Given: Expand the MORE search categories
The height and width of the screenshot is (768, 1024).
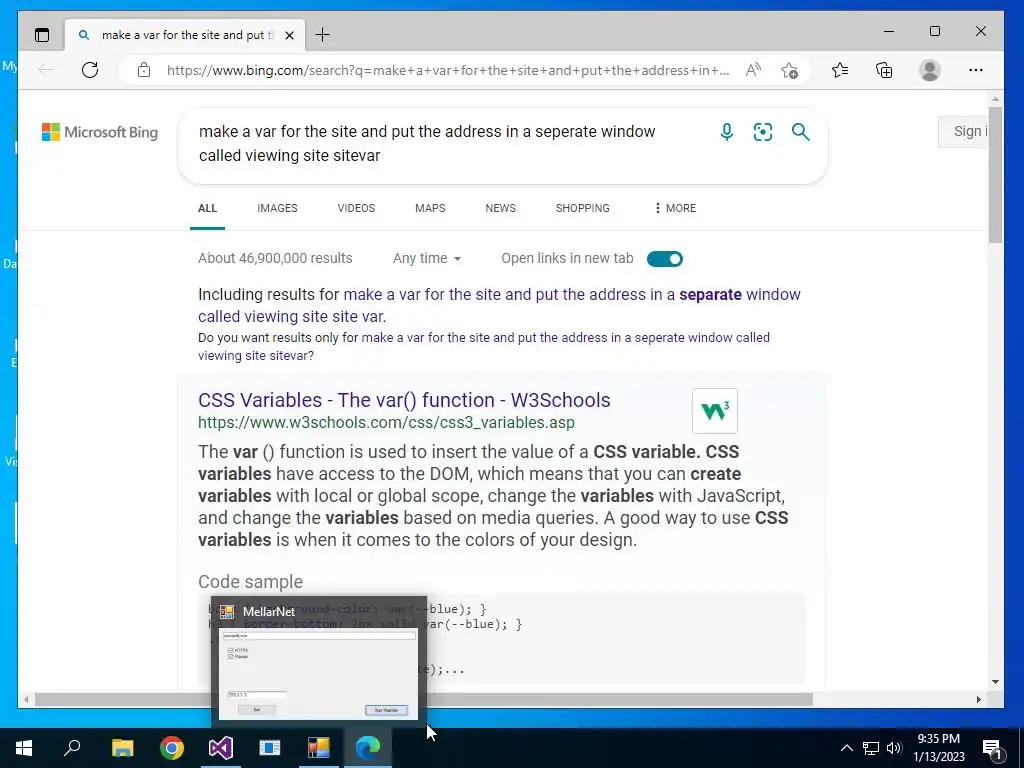Looking at the screenshot, I should point(675,208).
